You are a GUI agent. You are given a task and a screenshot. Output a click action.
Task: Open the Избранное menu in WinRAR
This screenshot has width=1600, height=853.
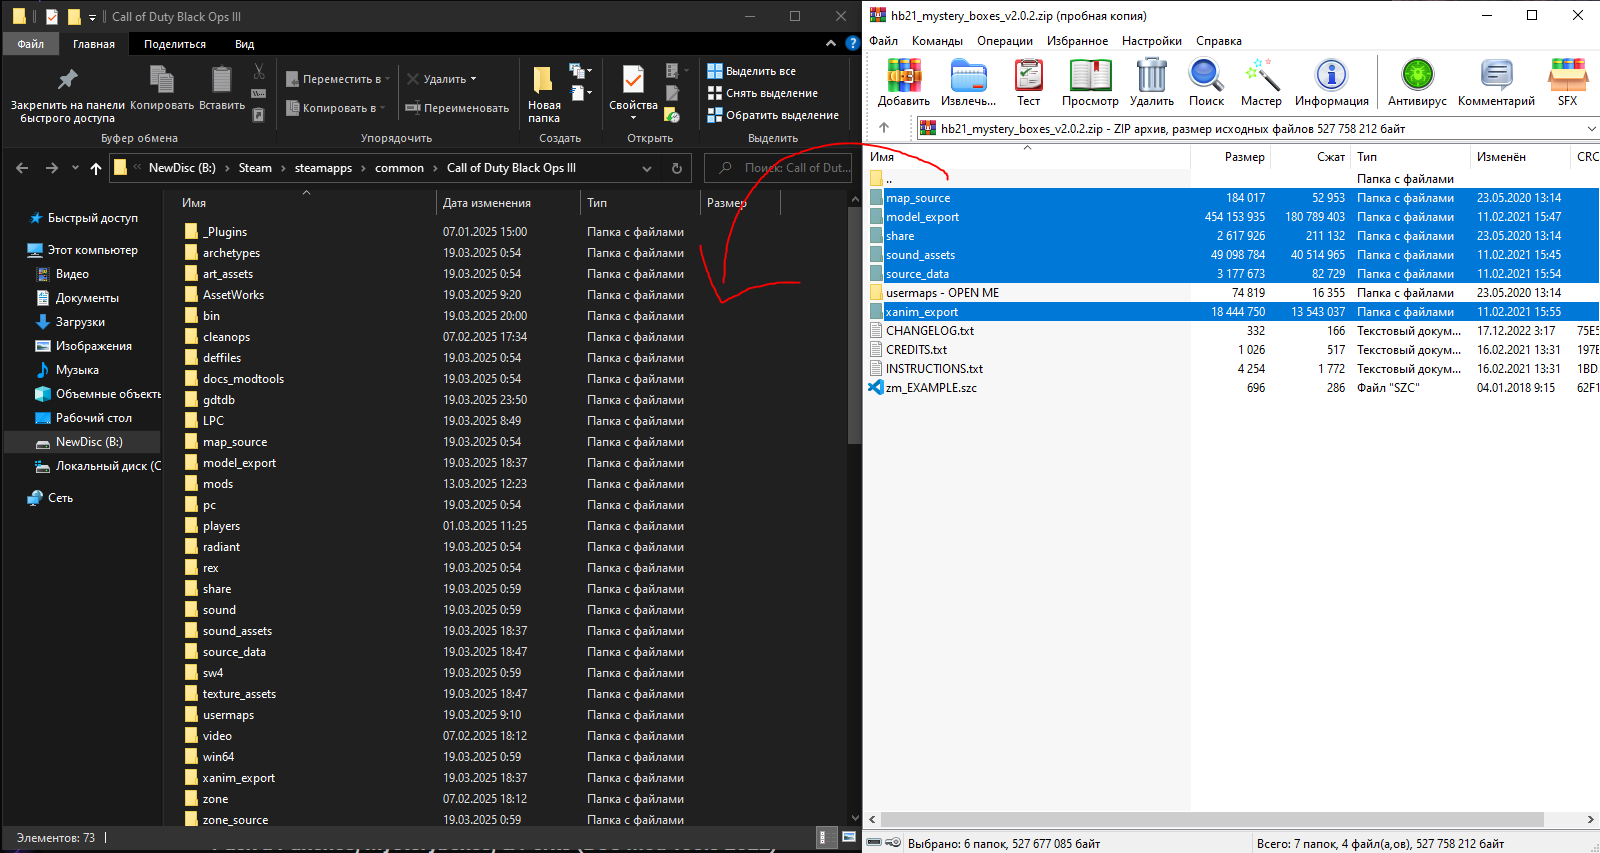click(1077, 41)
